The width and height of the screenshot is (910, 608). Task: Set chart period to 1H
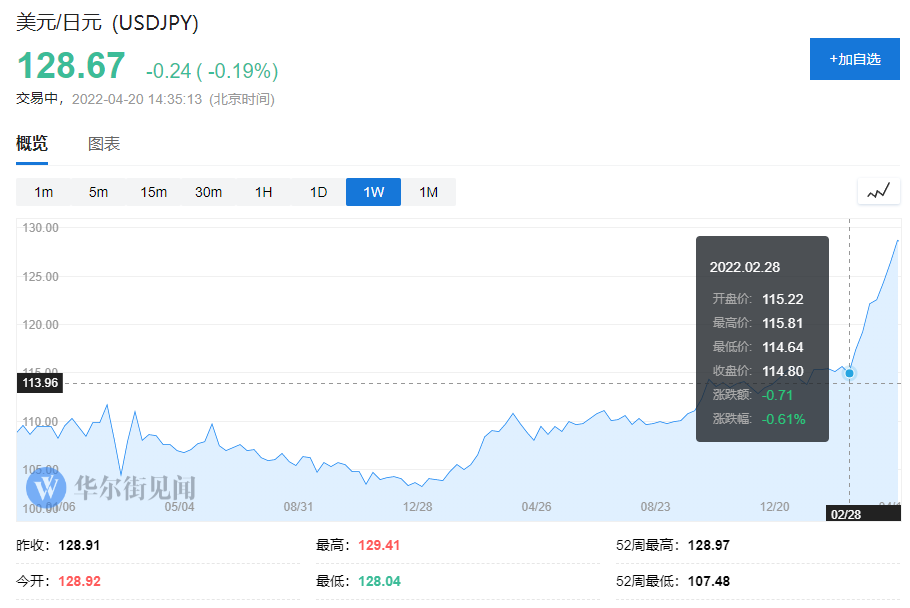[x=263, y=192]
